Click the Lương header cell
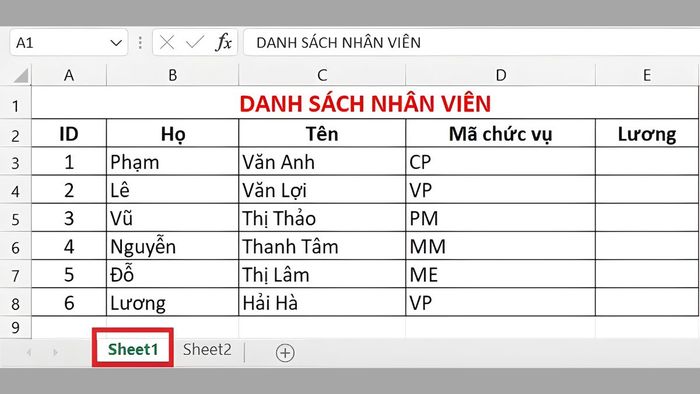The height and width of the screenshot is (394, 700). tap(647, 133)
